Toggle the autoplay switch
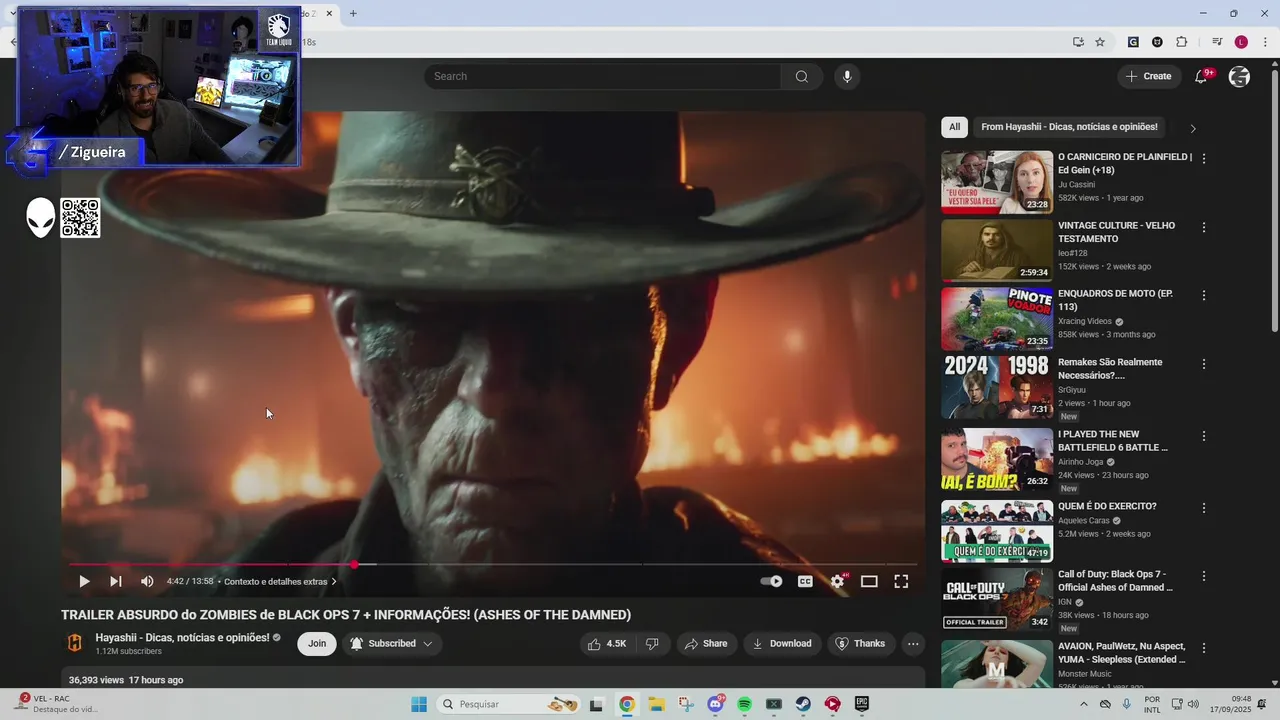This screenshot has width=1280, height=720. [771, 581]
